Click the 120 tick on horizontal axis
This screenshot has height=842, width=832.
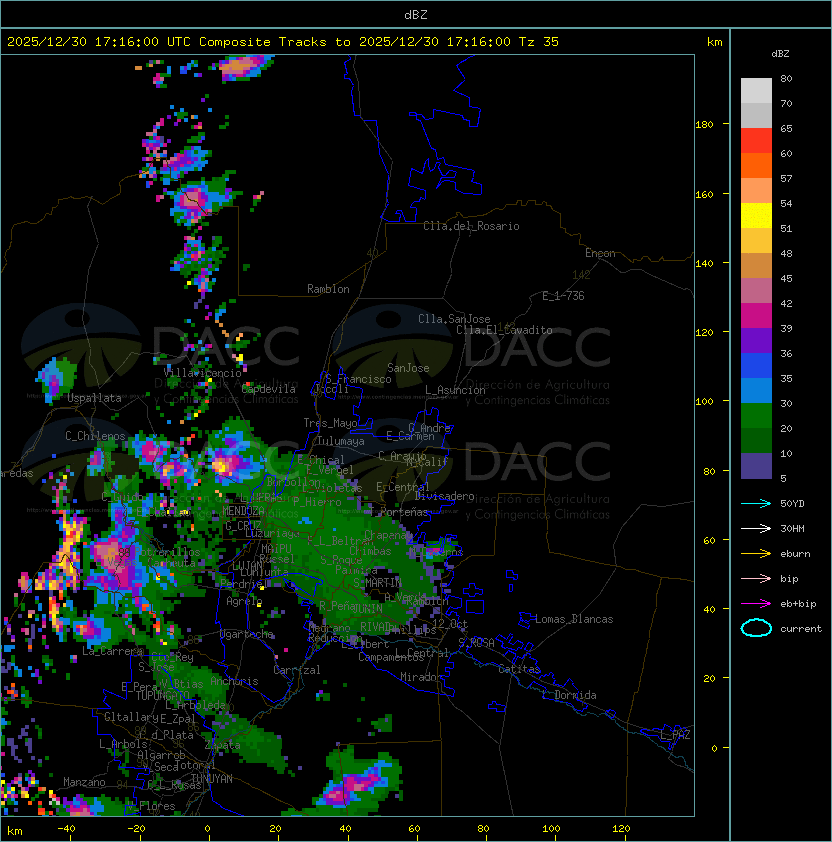(x=621, y=829)
